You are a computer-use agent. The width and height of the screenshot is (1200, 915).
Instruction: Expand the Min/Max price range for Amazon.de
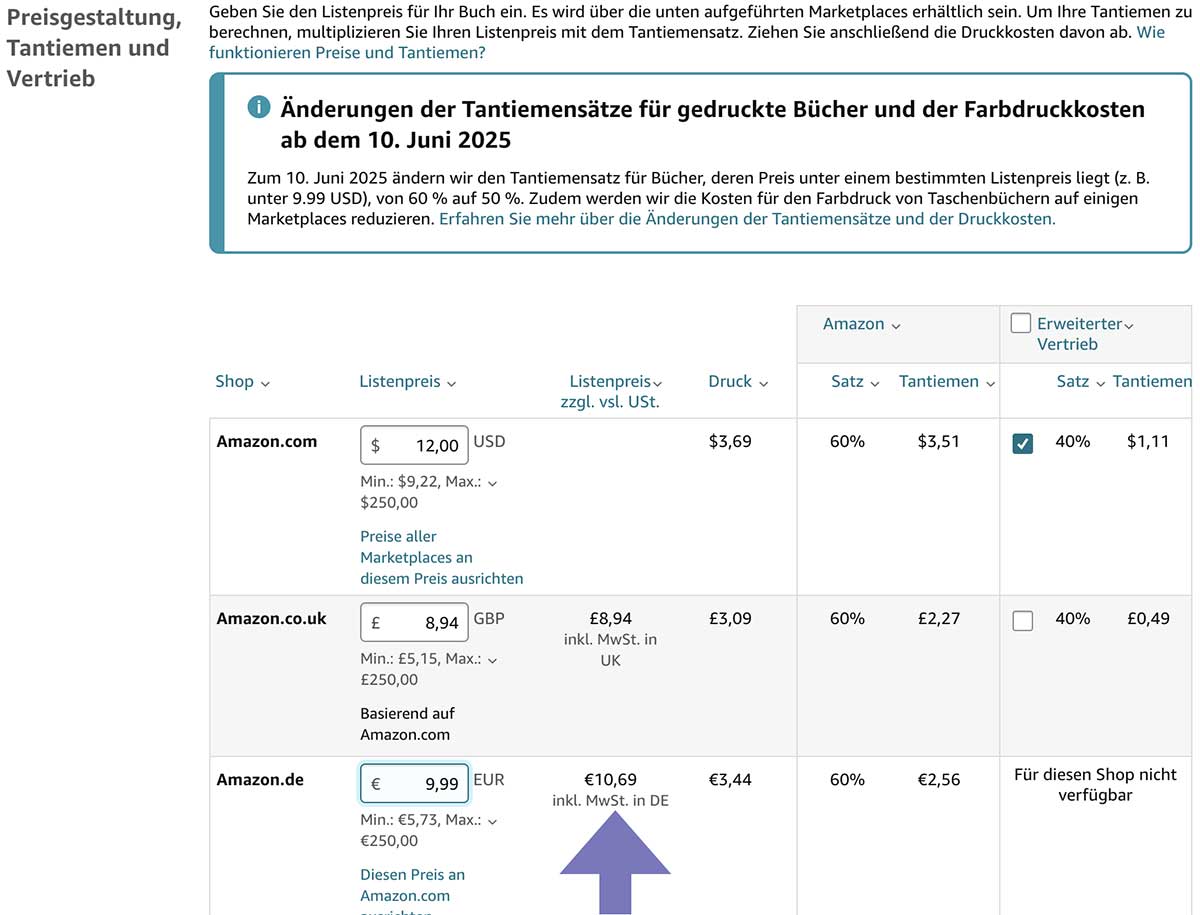coord(492,821)
